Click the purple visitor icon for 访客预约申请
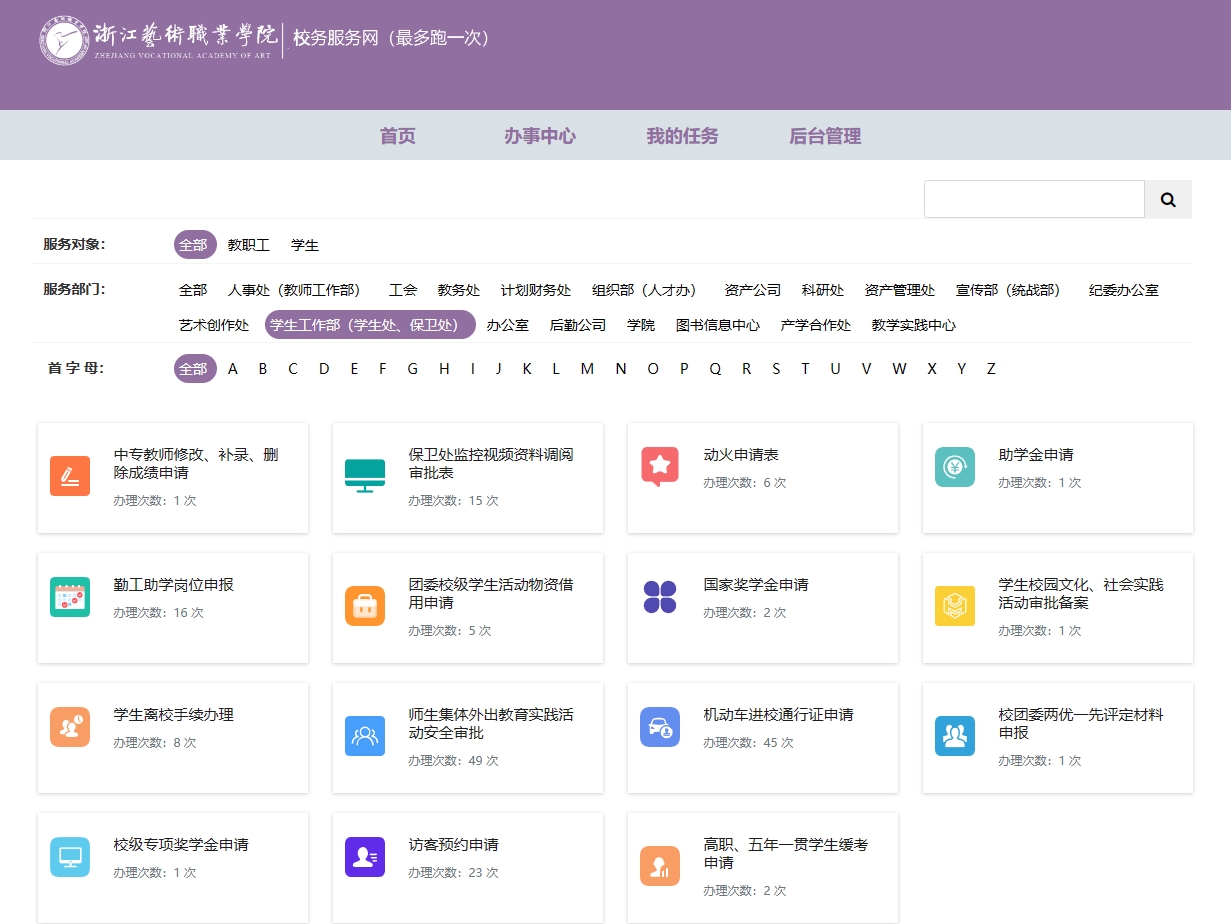Image resolution: width=1231 pixels, height=924 pixels. (364, 857)
